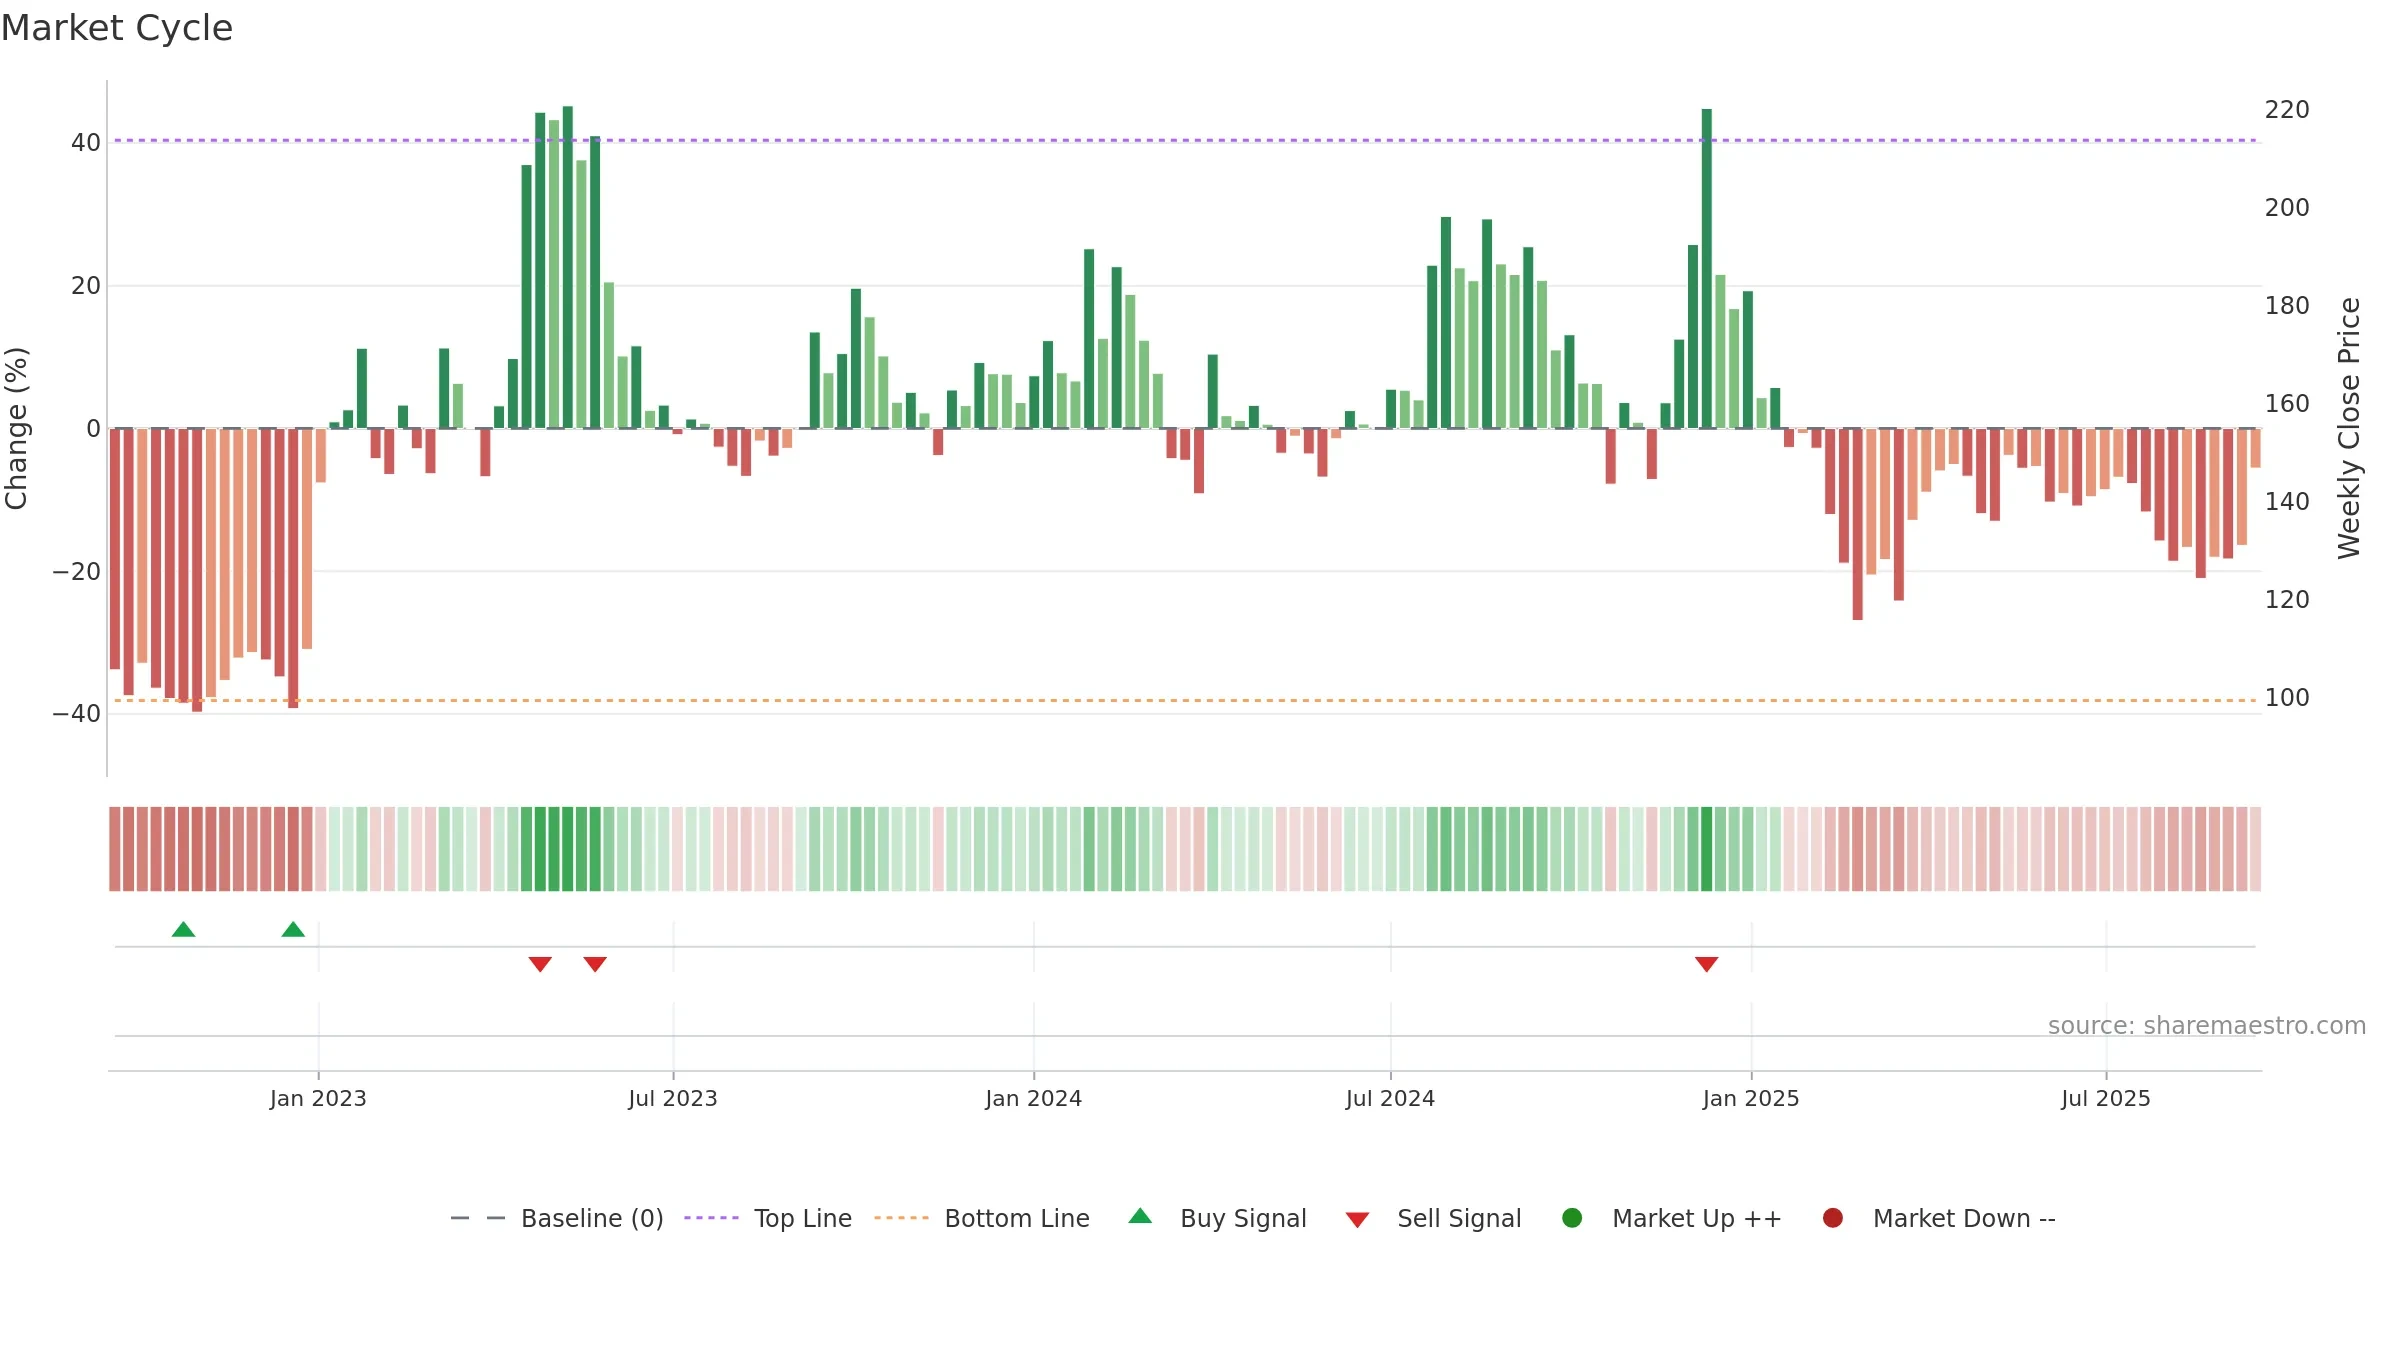Click the first green buy signal triangle

click(x=183, y=930)
